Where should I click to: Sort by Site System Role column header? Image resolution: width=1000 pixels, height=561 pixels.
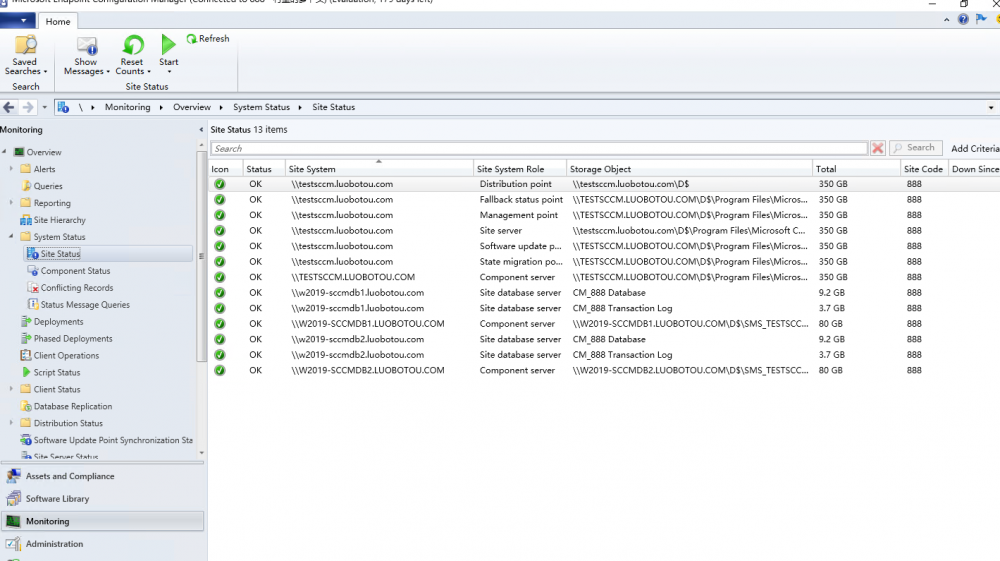tap(520, 169)
